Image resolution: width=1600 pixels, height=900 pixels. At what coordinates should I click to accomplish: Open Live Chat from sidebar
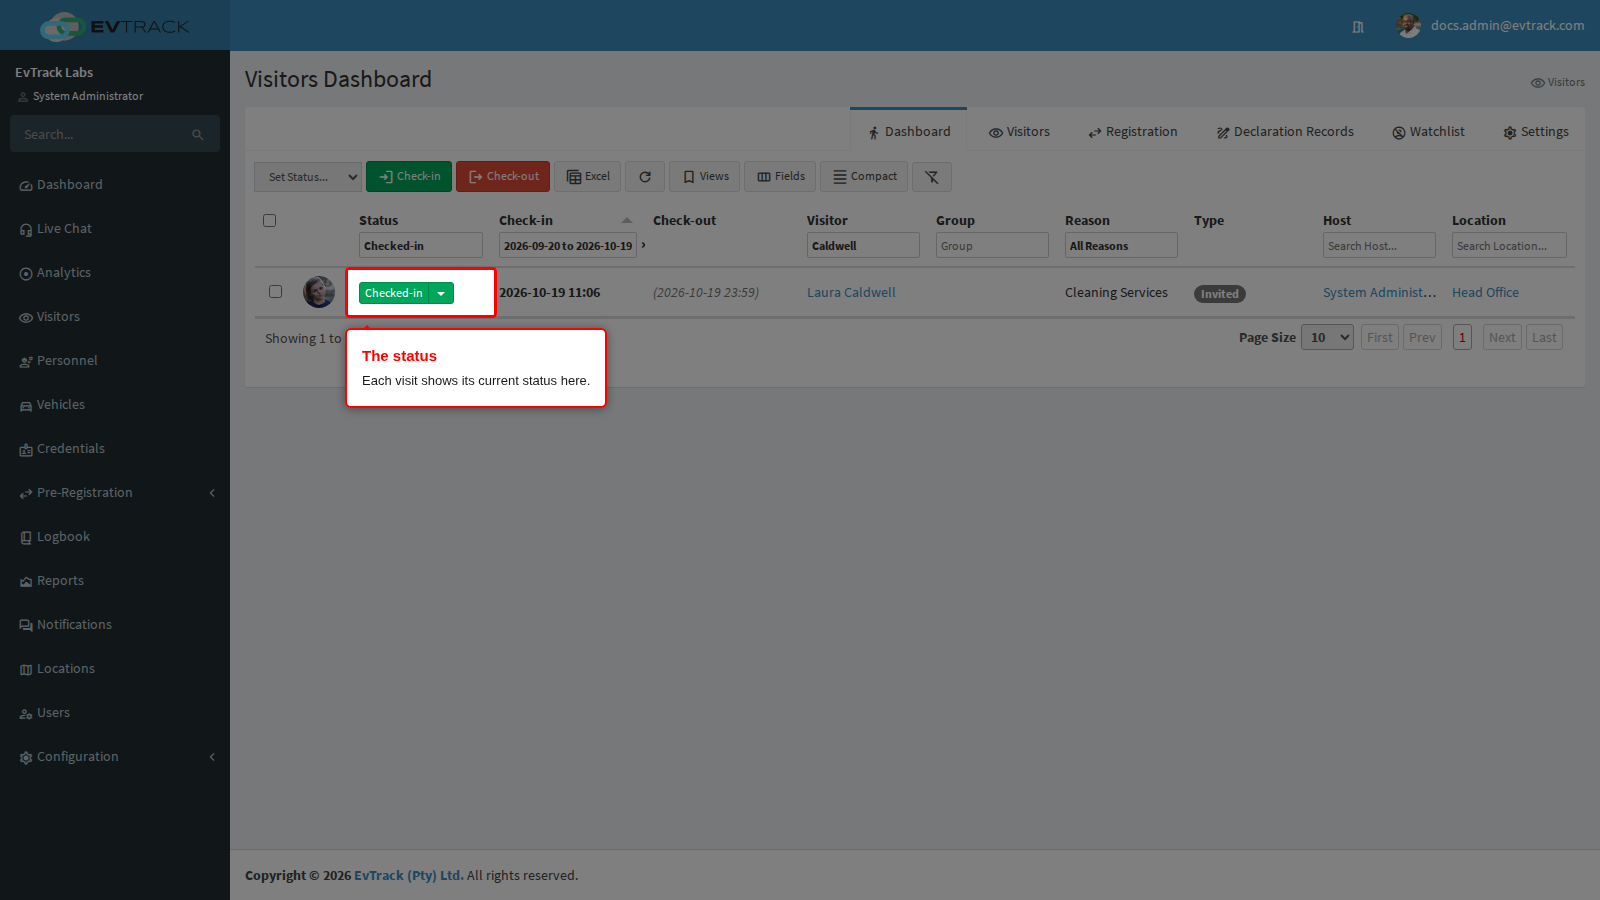pyautogui.click(x=64, y=229)
